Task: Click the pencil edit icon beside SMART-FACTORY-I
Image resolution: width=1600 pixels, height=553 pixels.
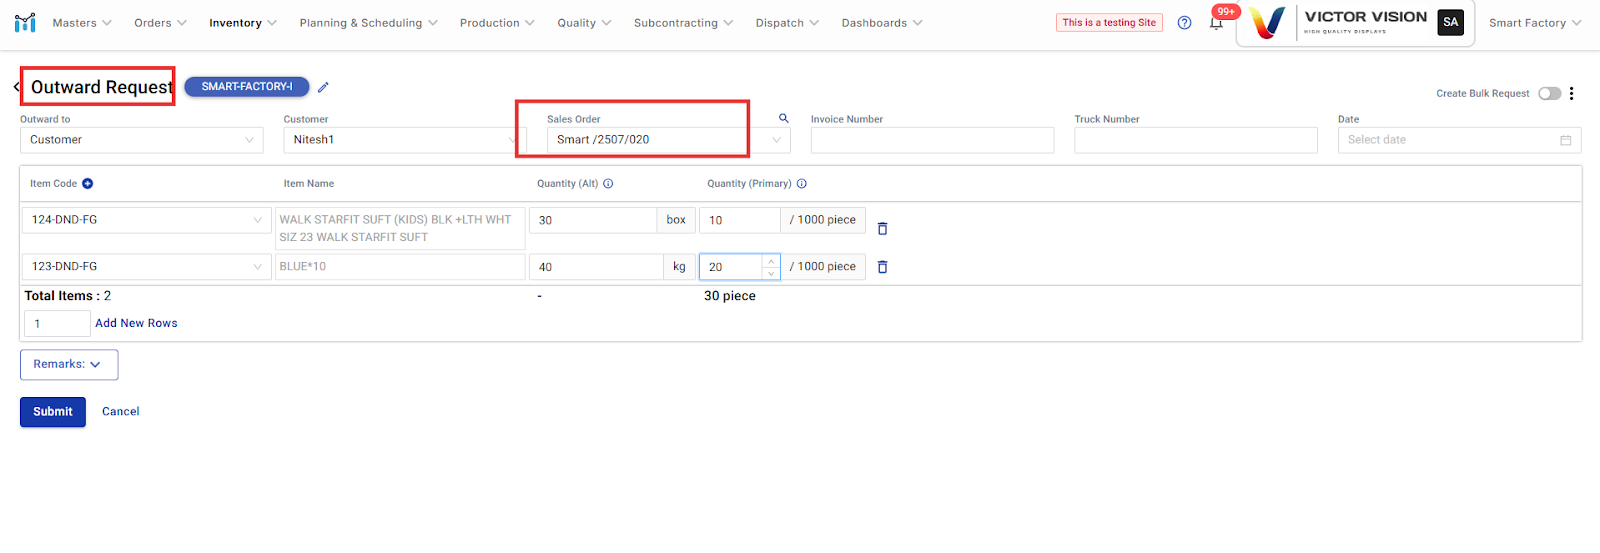Action: point(323,87)
